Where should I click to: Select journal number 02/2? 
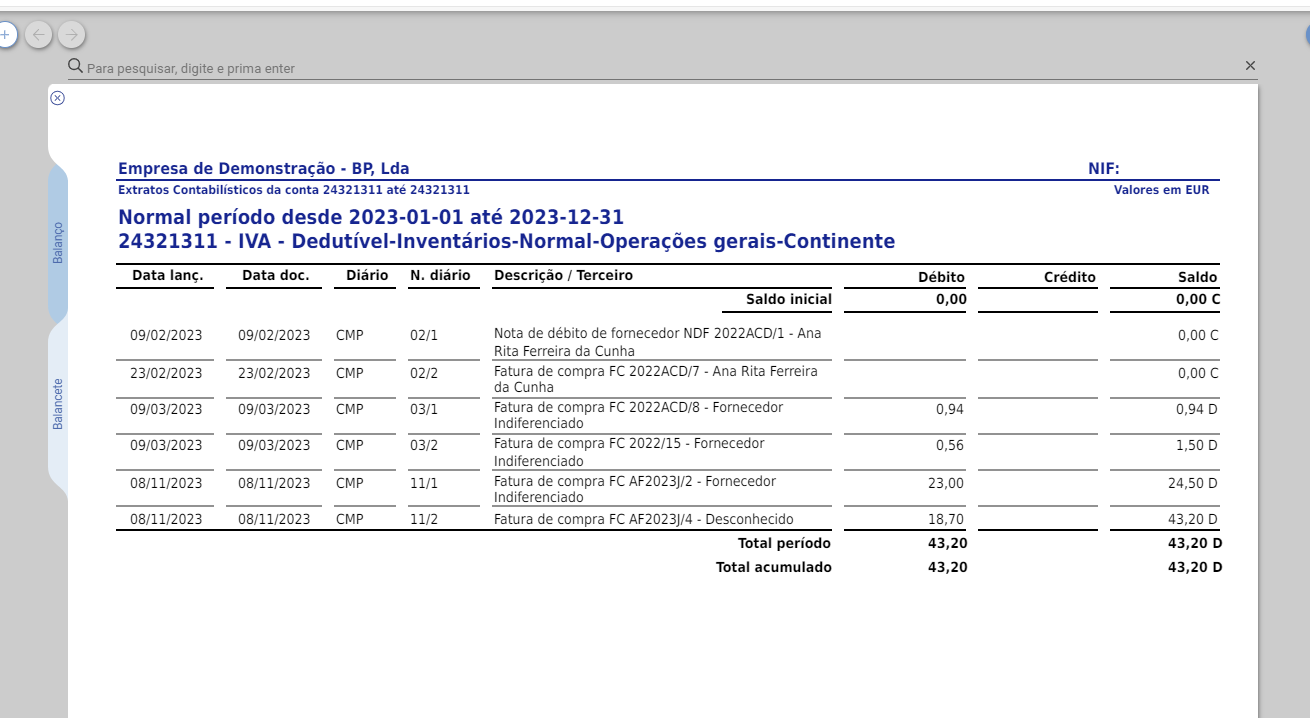coord(424,372)
